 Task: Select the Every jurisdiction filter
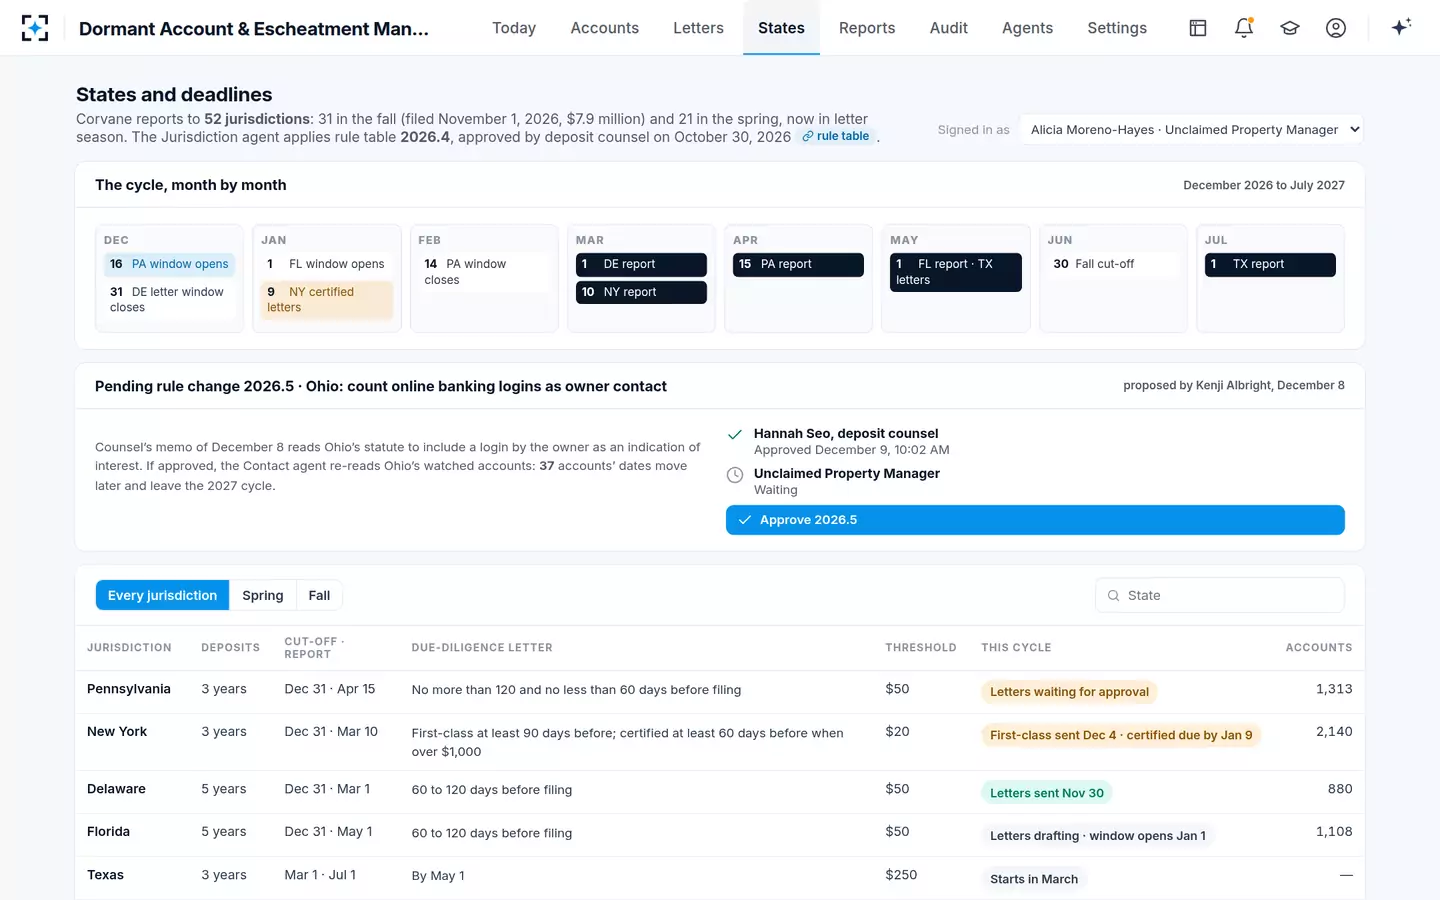pyautogui.click(x=162, y=595)
